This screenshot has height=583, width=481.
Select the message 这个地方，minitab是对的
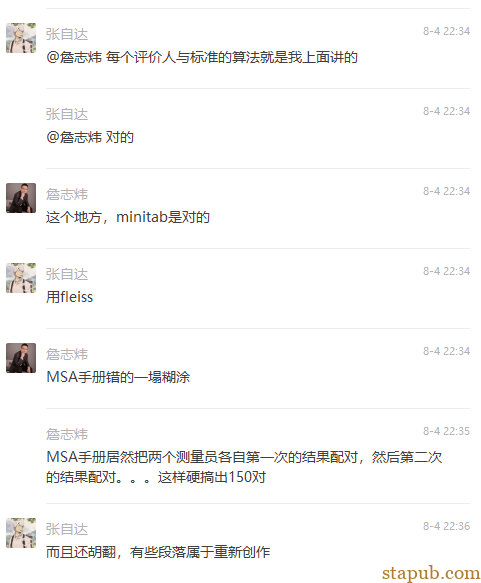tap(128, 217)
